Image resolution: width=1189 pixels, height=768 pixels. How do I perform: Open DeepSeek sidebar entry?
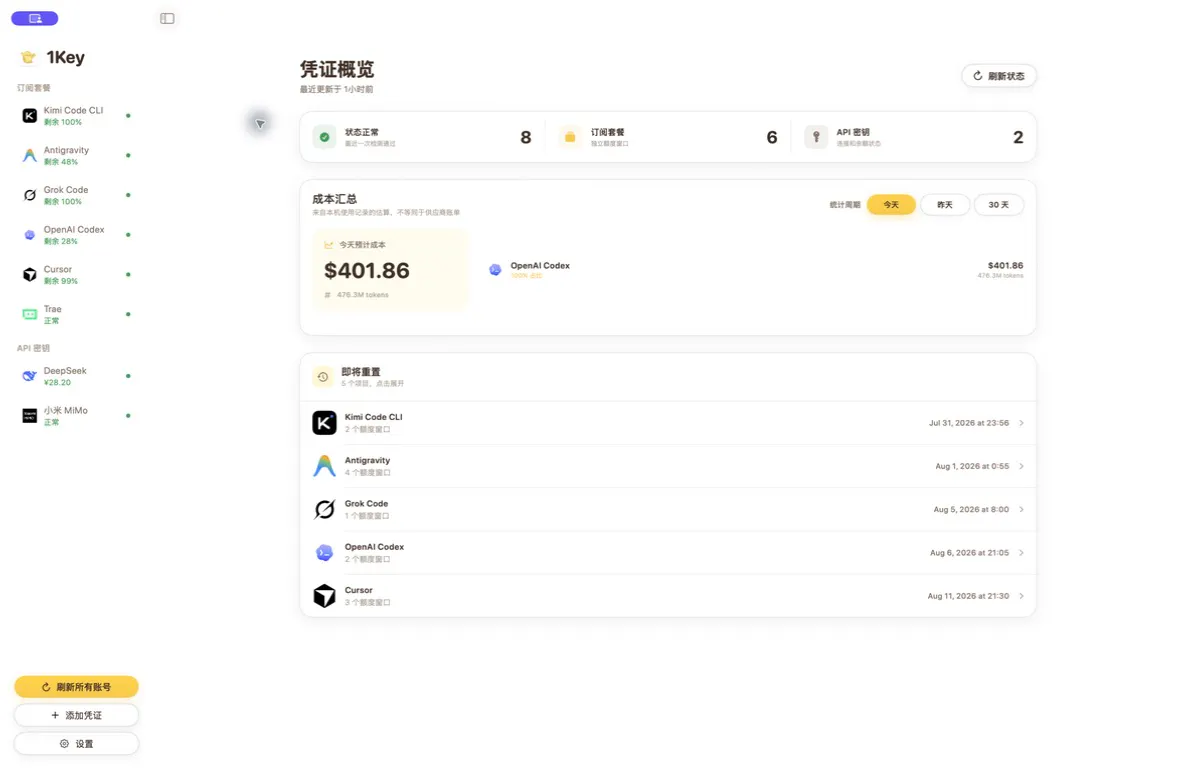click(76, 376)
